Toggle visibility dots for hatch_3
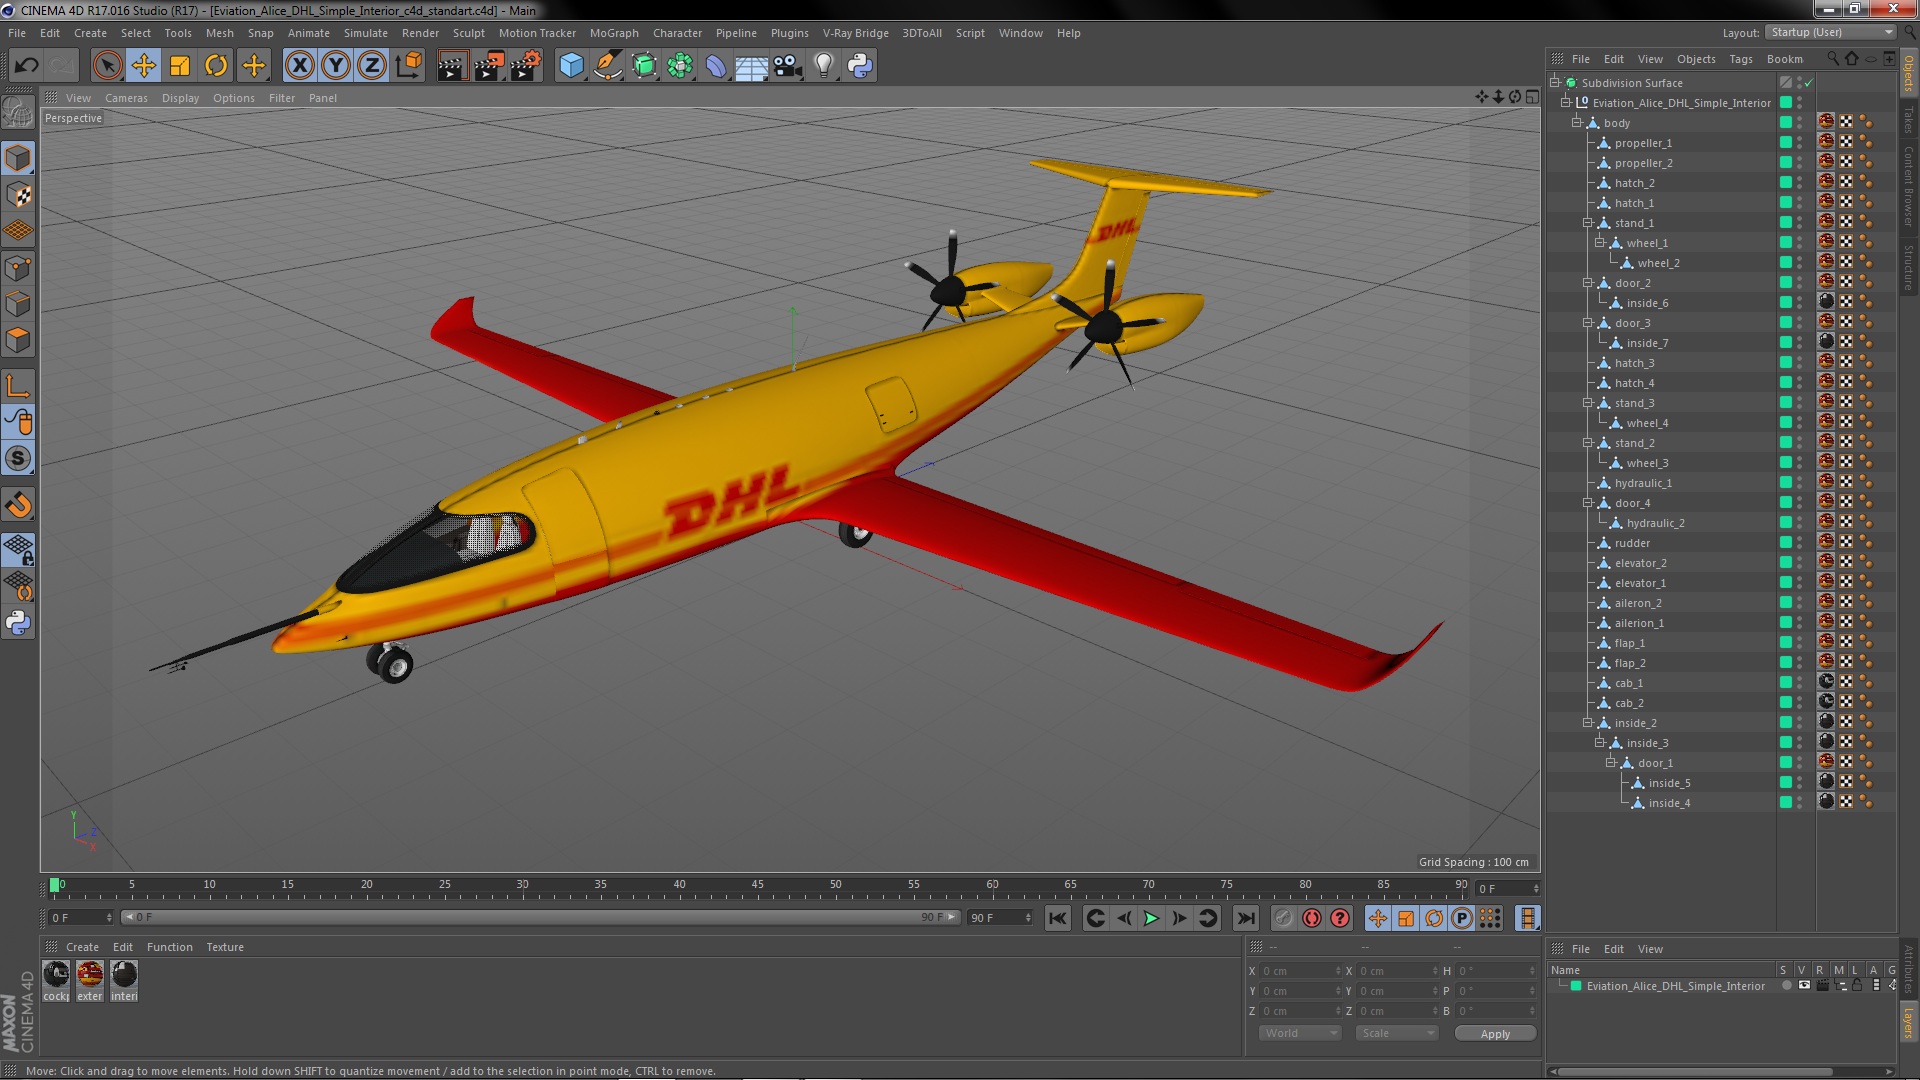The height and width of the screenshot is (1080, 1920). pyautogui.click(x=1800, y=363)
